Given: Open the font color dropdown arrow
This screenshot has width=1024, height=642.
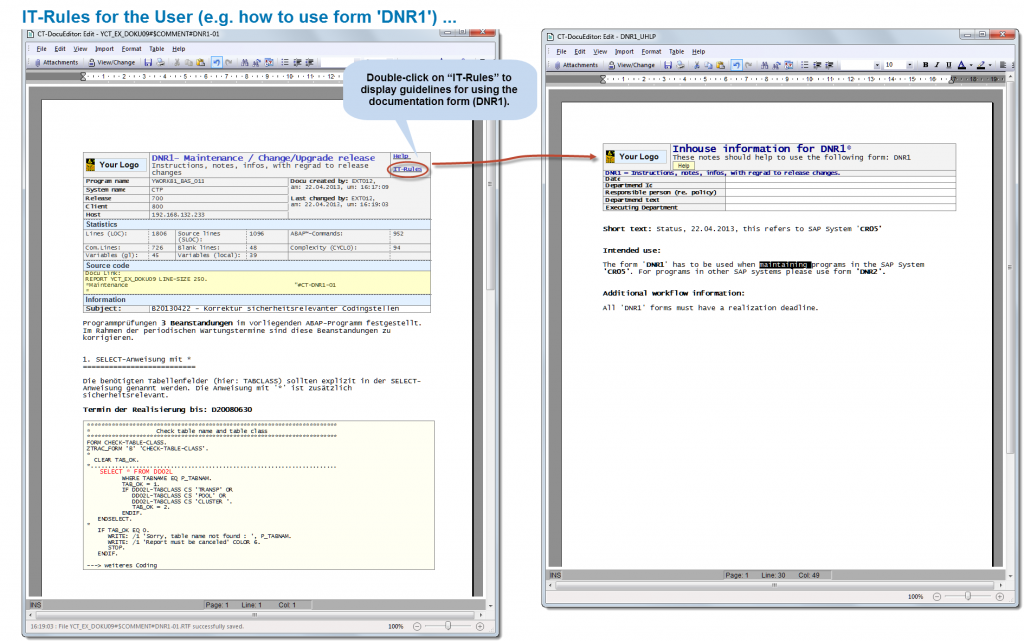Looking at the screenshot, I should pos(970,65).
